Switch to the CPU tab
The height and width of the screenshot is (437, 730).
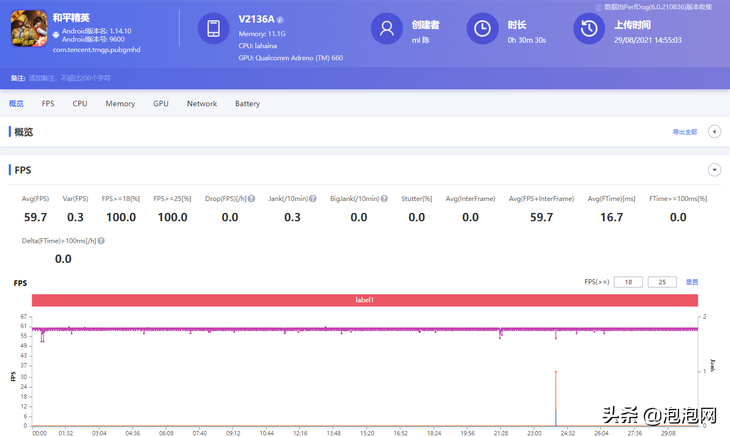80,103
